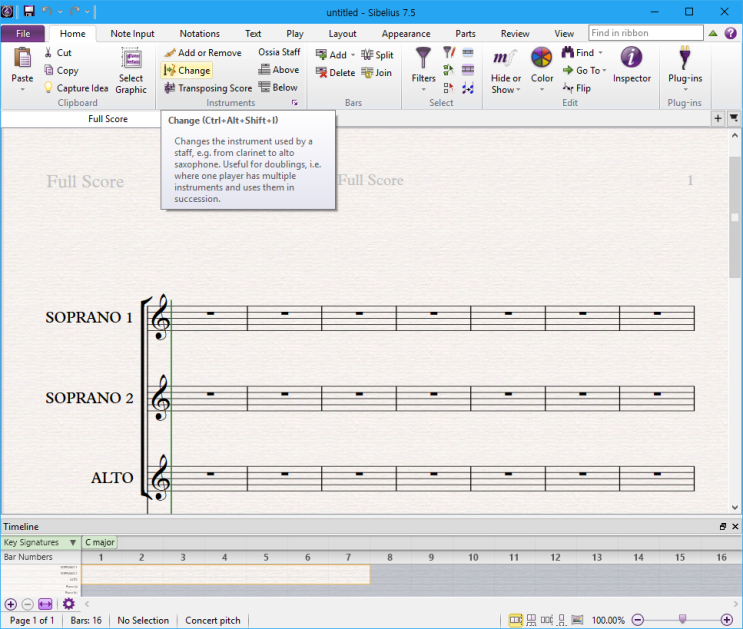Click the Find binoculars icon

[568, 52]
